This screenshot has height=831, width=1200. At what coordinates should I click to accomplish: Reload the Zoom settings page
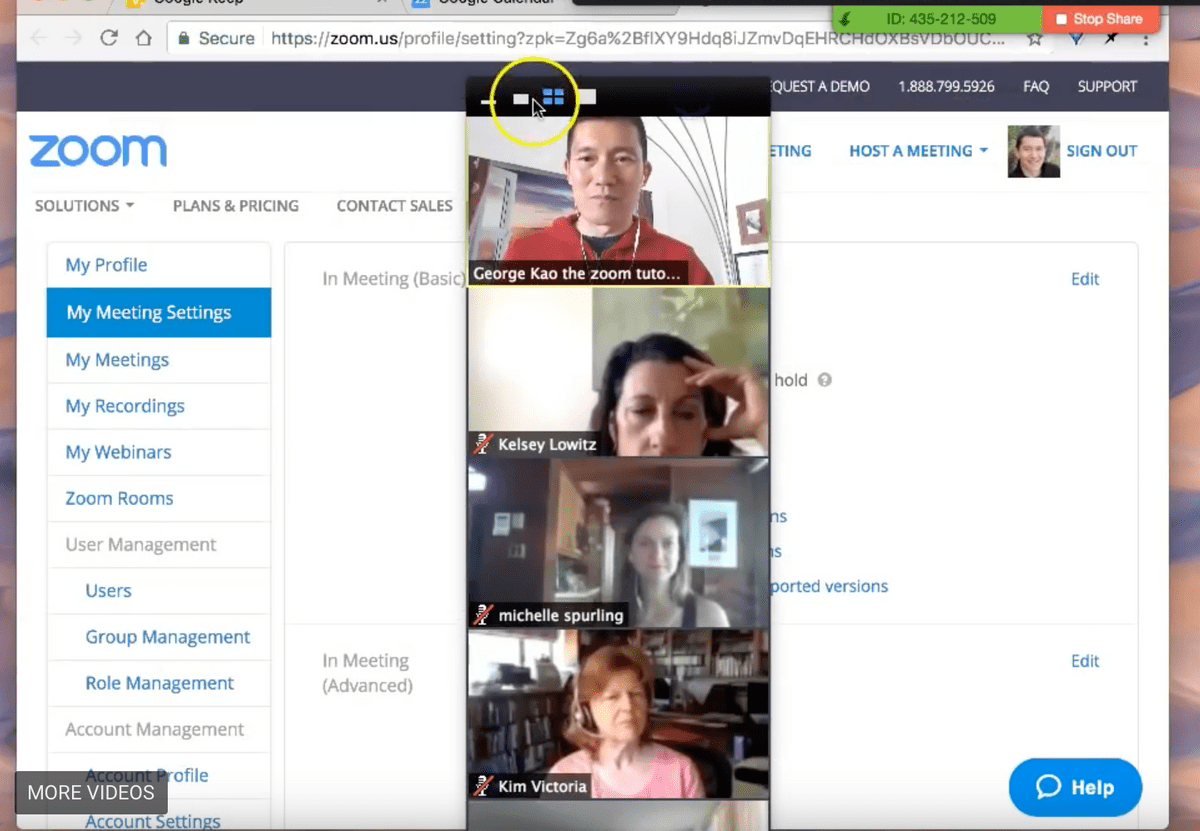click(x=109, y=39)
